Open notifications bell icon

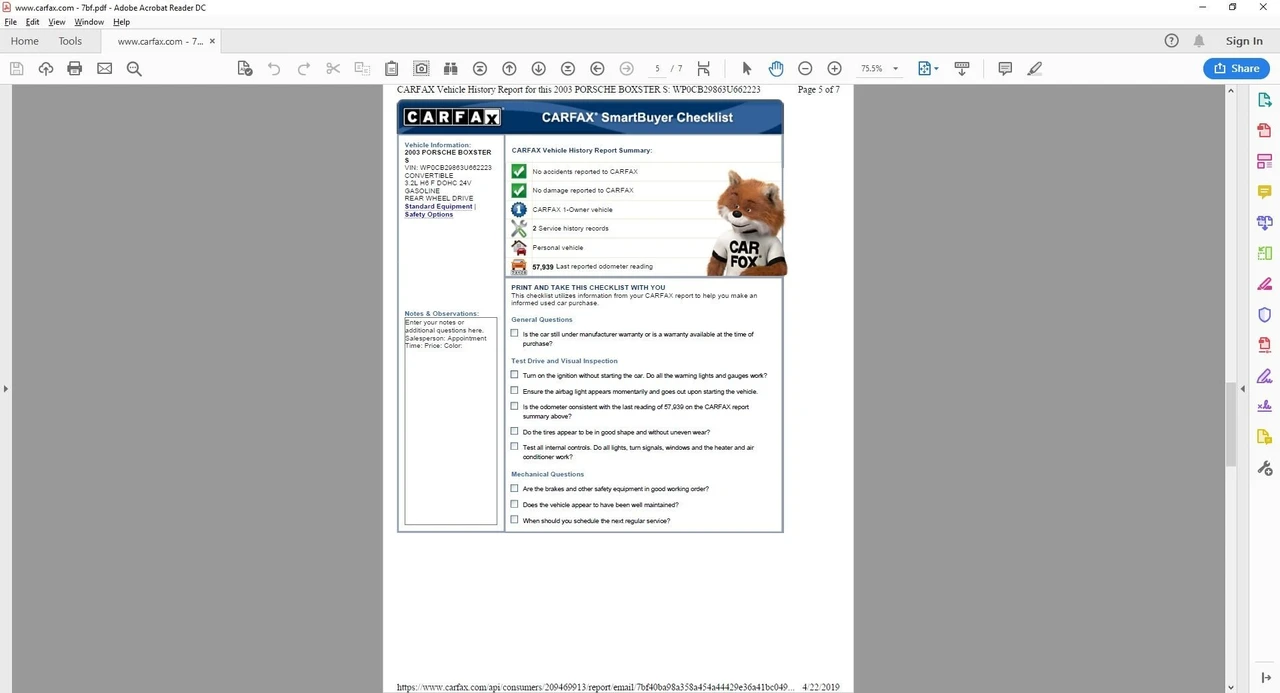1199,41
